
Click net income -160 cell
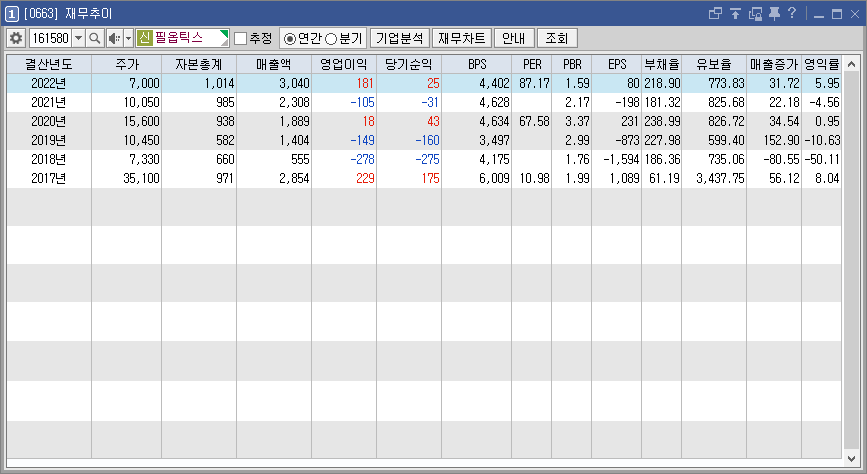pyautogui.click(x=409, y=140)
